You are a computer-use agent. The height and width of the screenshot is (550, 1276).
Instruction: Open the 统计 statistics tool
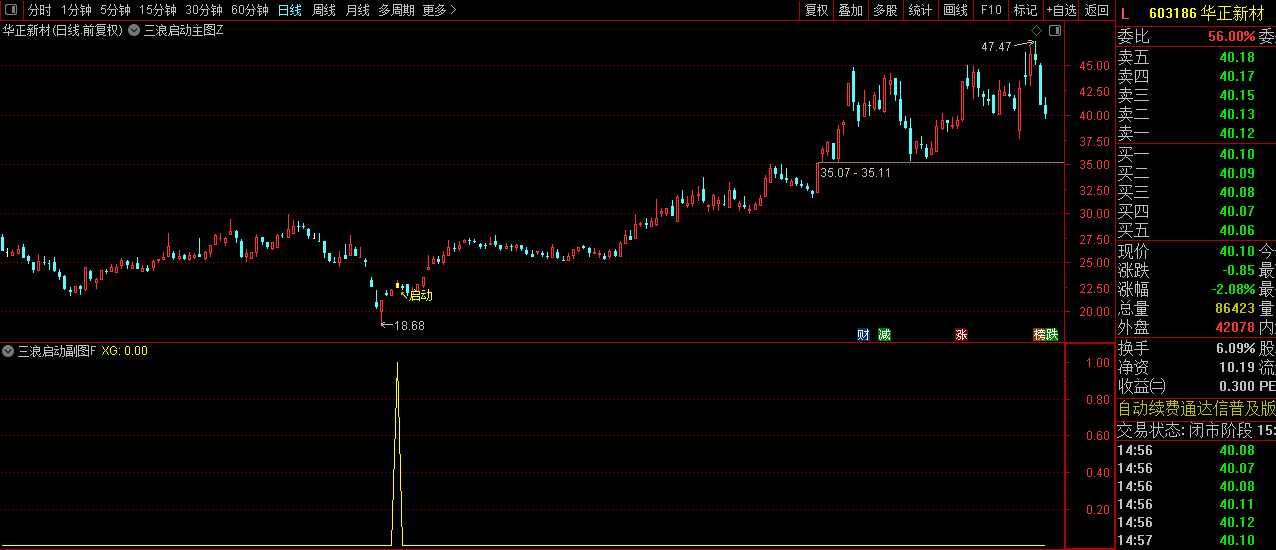tap(920, 10)
